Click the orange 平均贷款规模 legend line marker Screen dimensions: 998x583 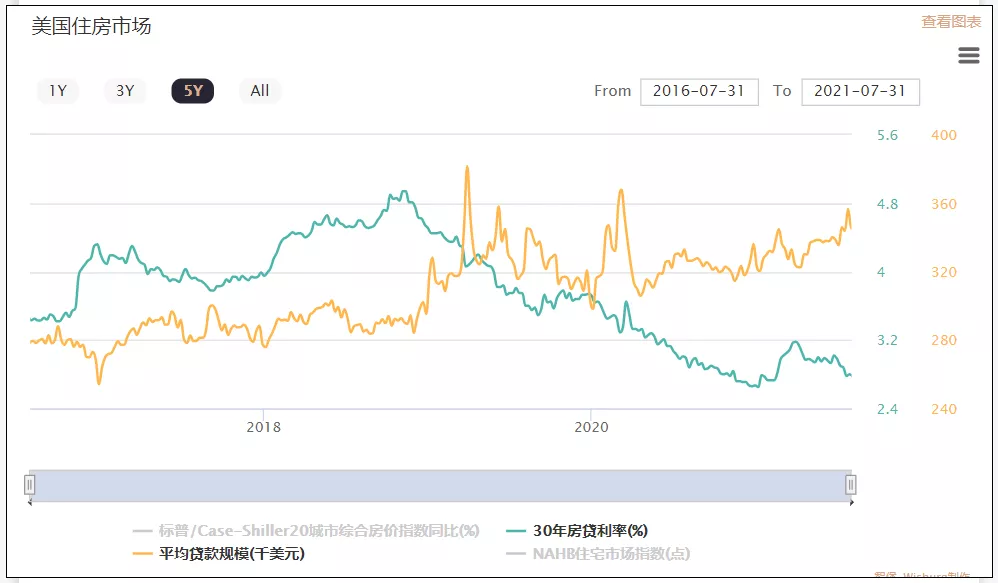[x=143, y=554]
